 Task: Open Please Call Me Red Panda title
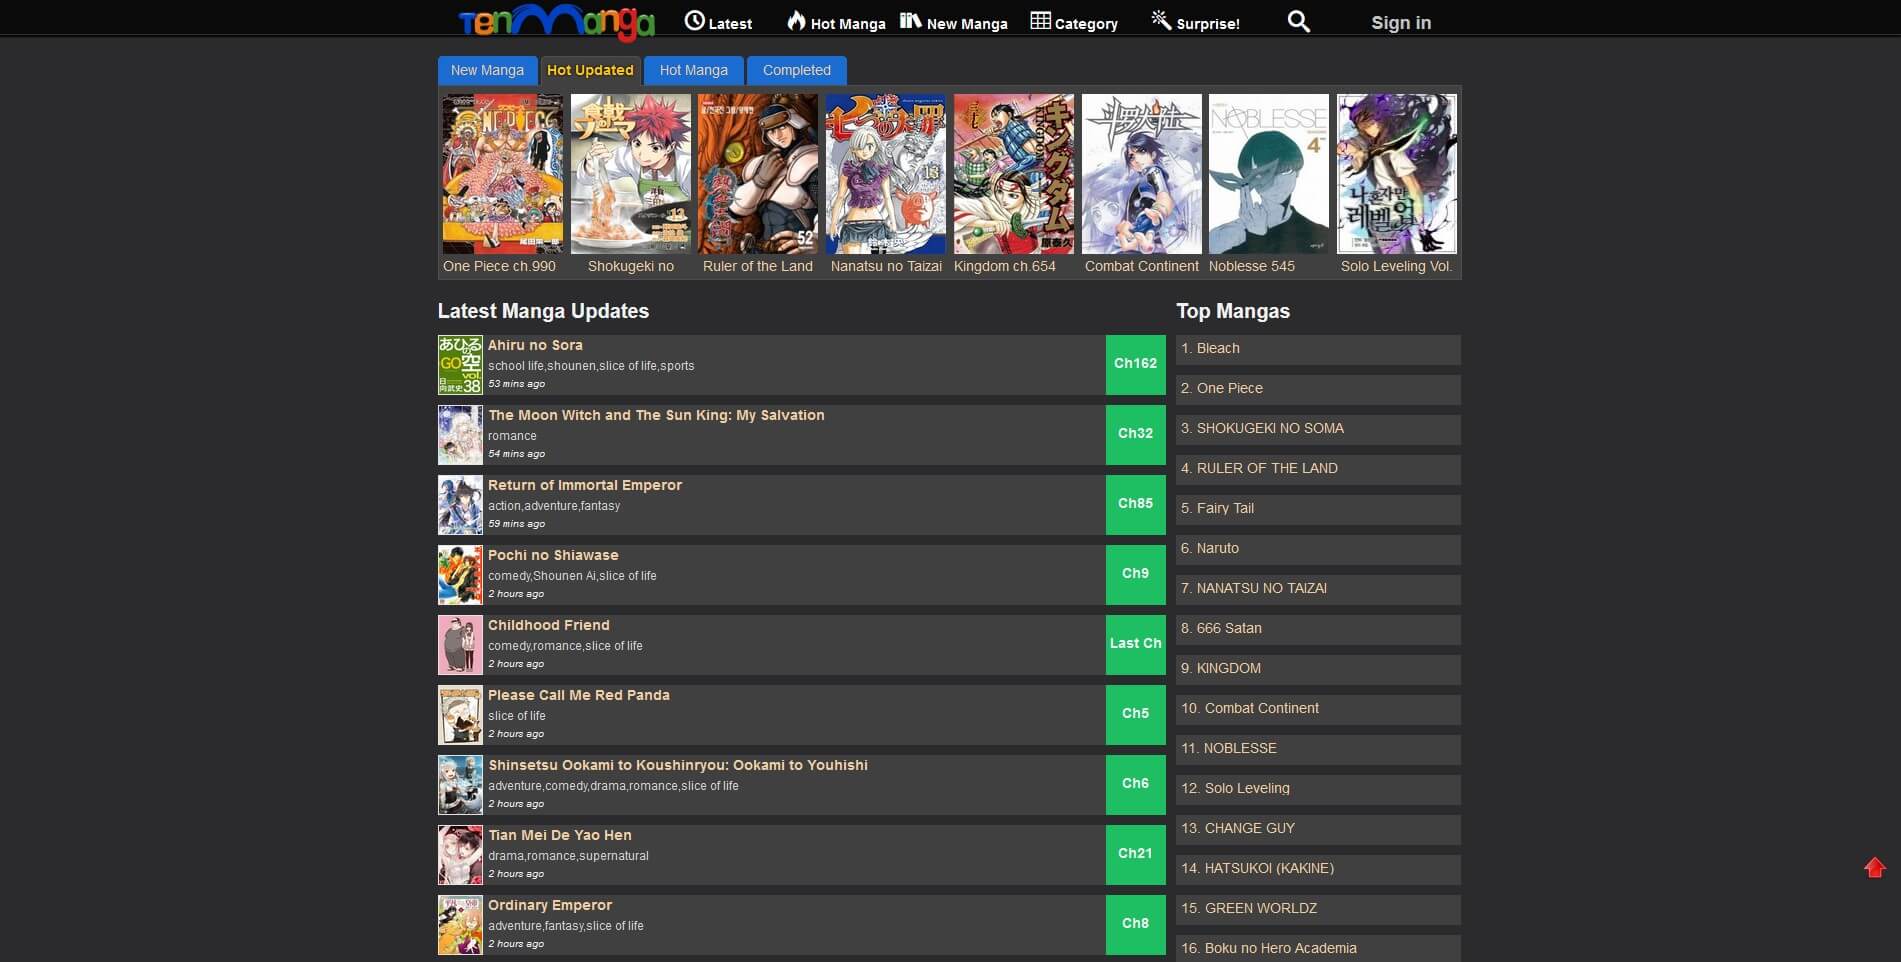pyautogui.click(x=579, y=695)
